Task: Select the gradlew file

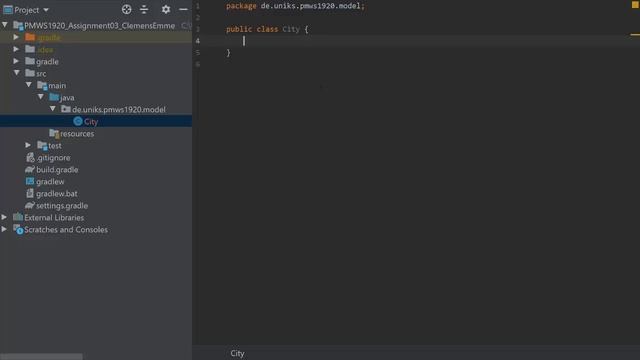Action: tap(50, 181)
